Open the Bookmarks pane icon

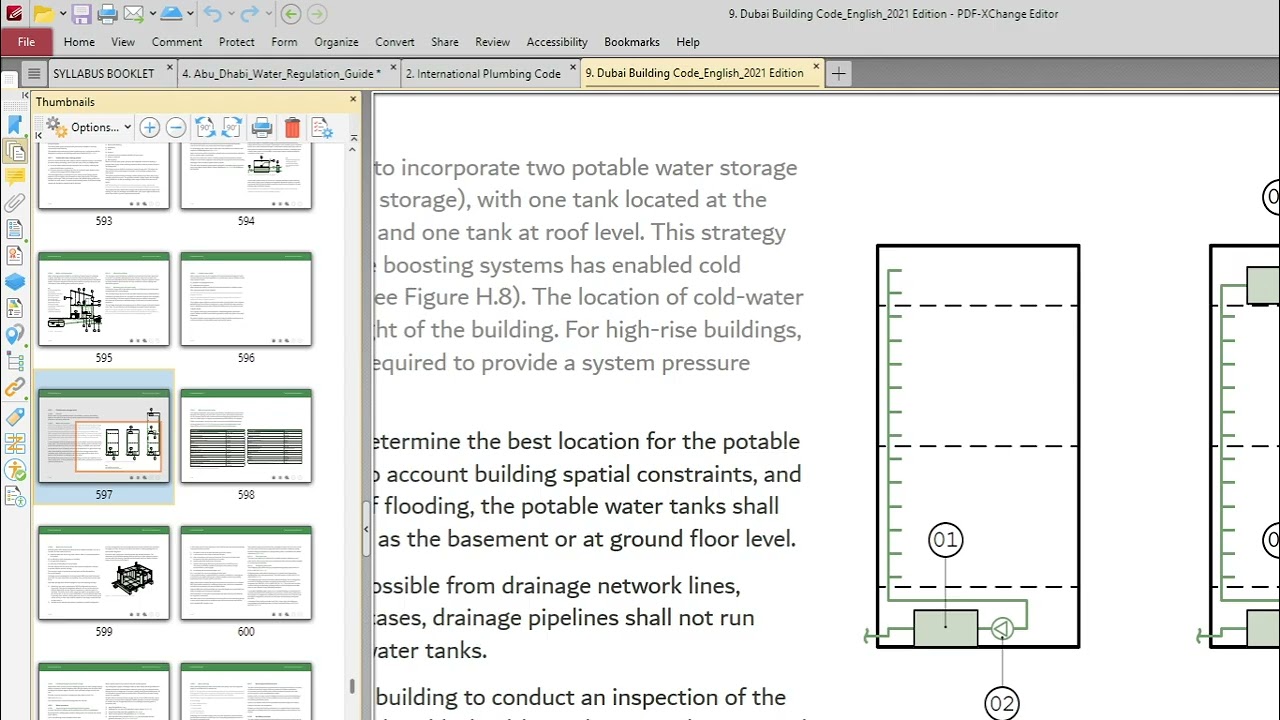coord(15,125)
